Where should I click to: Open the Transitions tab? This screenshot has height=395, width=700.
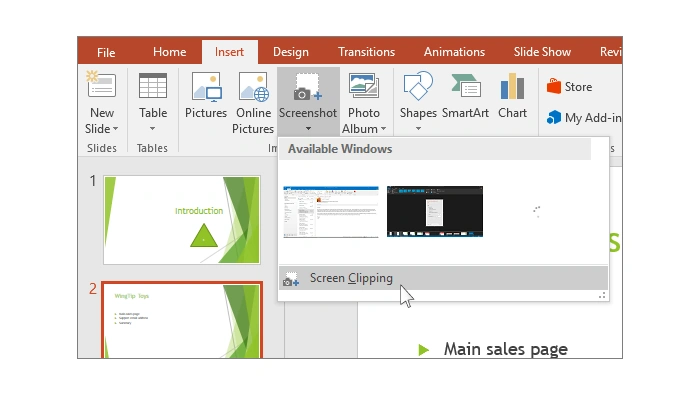click(x=366, y=52)
